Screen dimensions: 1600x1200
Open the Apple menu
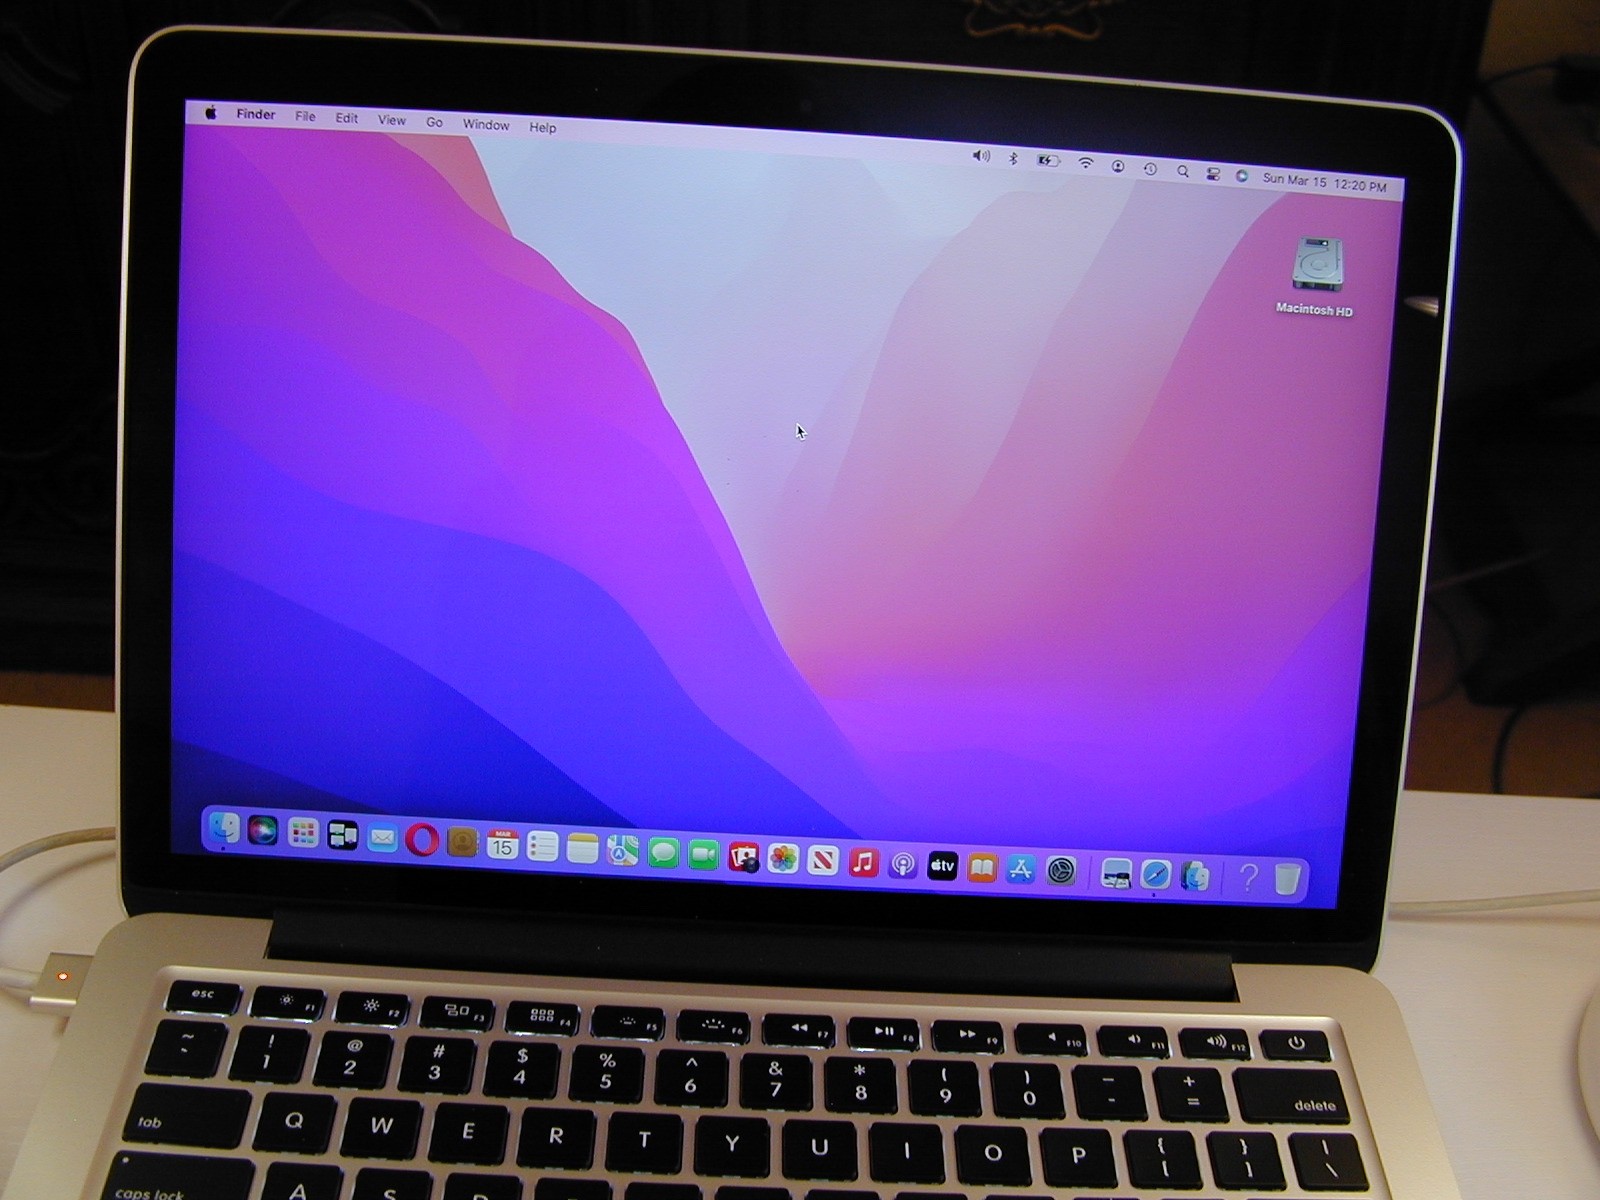[211, 113]
